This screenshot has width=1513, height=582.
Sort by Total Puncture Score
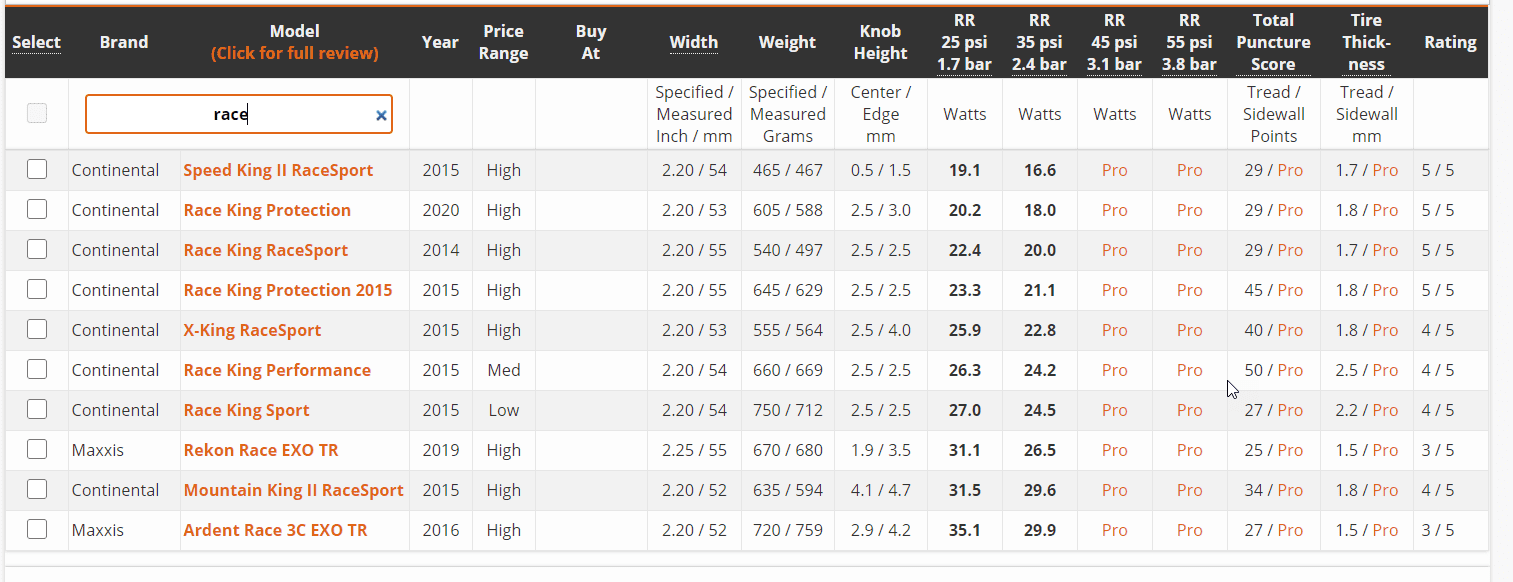[1273, 42]
